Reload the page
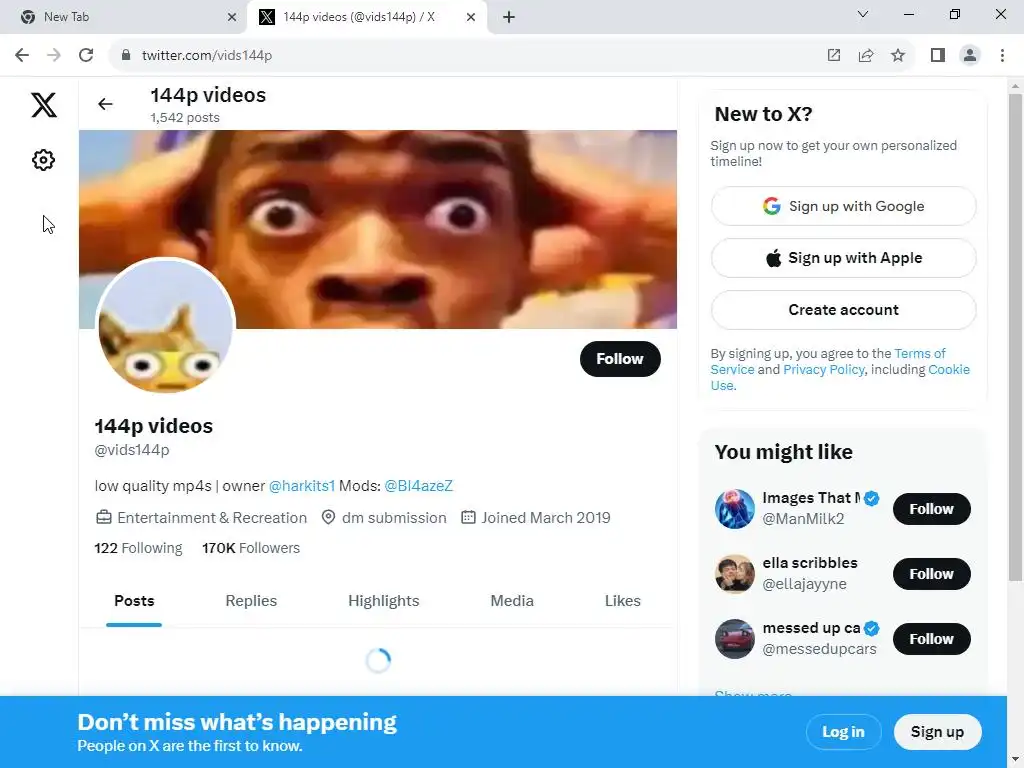The image size is (1024, 768). click(x=86, y=56)
